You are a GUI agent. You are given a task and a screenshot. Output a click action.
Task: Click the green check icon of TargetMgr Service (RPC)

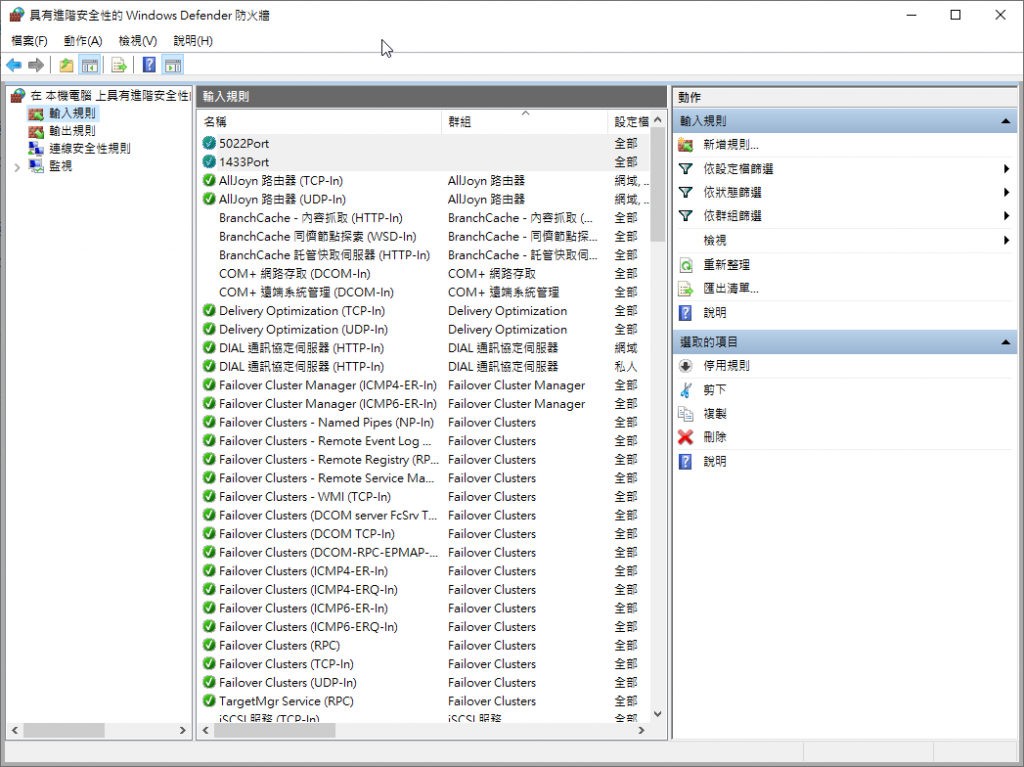click(209, 701)
